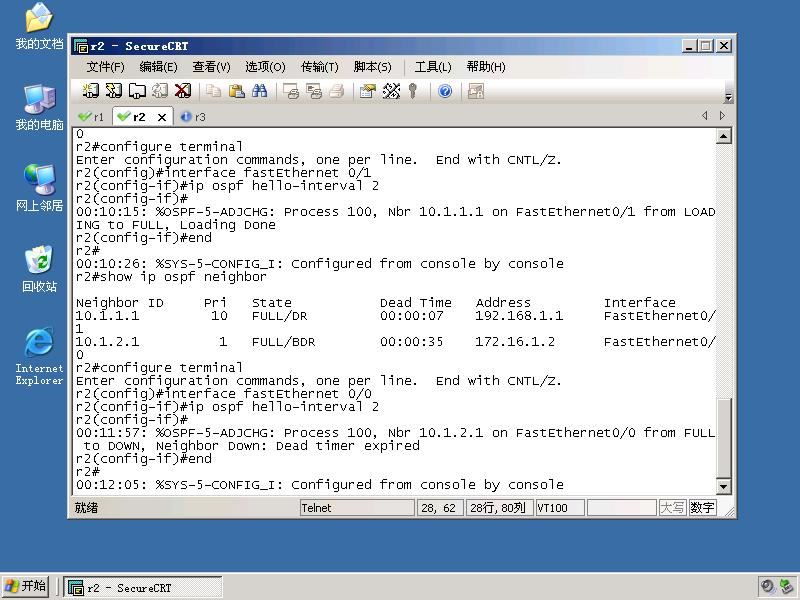Screen dimensions: 800x600
Task: Expand the toolbar options overflow arrow
Action: tap(729, 97)
